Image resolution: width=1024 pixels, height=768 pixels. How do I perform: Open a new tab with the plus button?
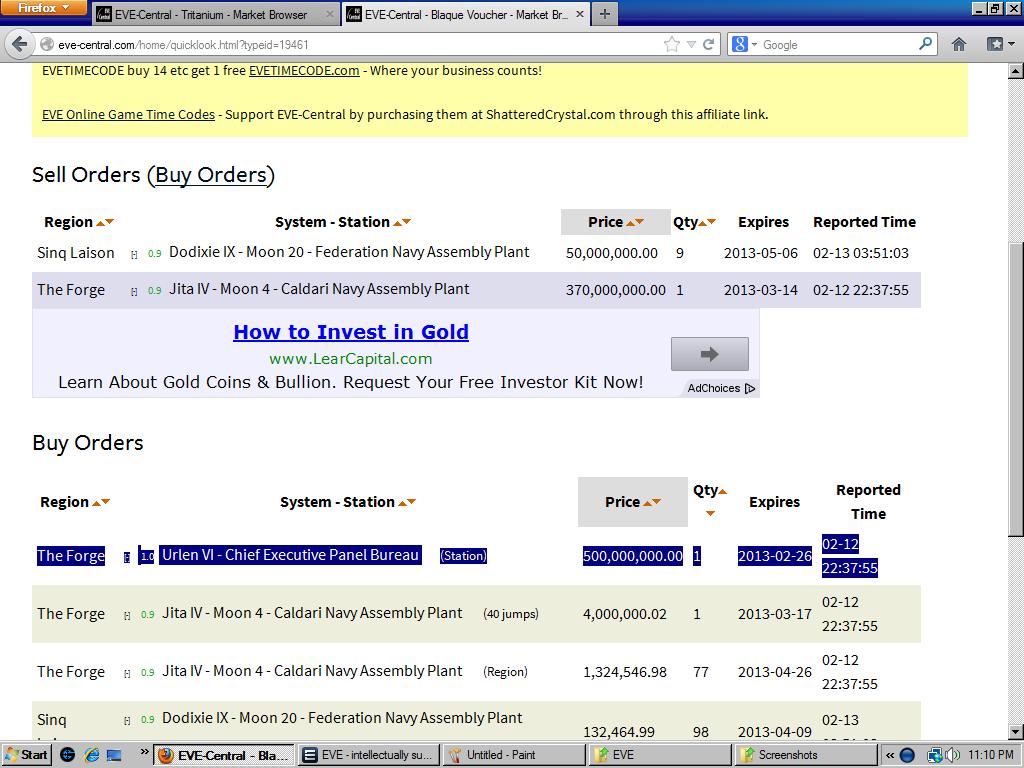point(605,14)
